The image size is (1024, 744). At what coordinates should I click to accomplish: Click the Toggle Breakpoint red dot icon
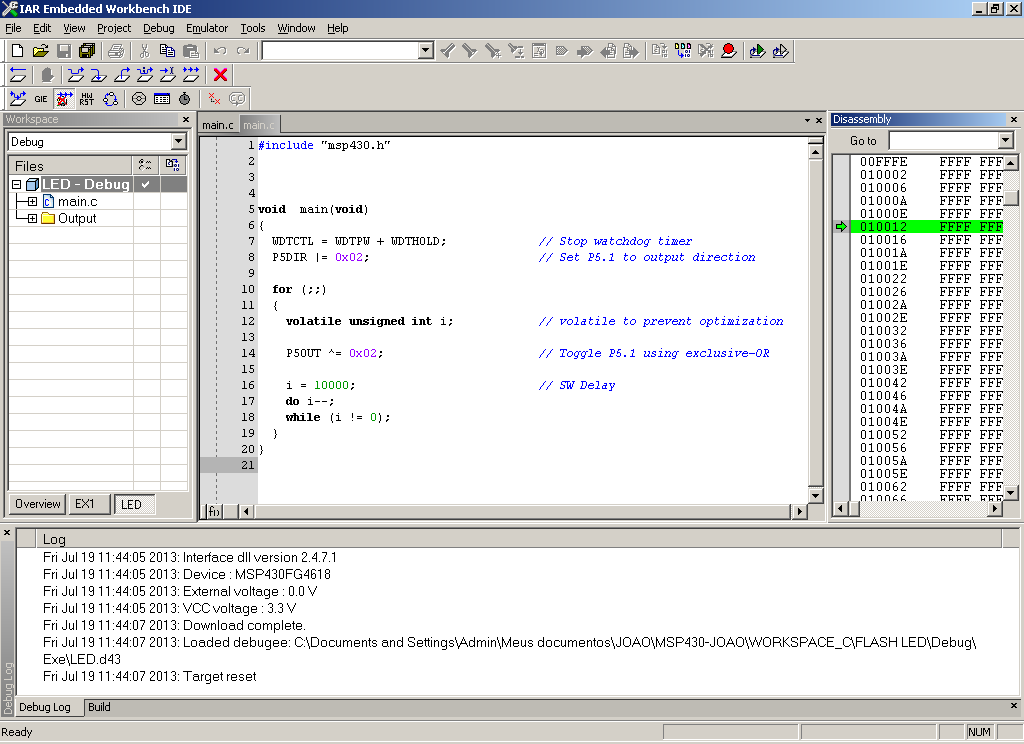pyautogui.click(x=729, y=51)
